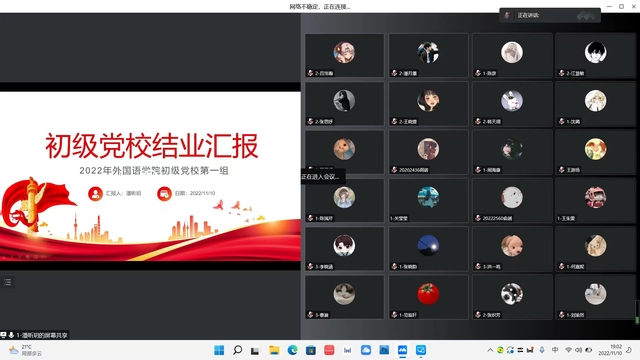Select the night-moon avatar participant tile
640x360 pixels.
tap(428, 249)
